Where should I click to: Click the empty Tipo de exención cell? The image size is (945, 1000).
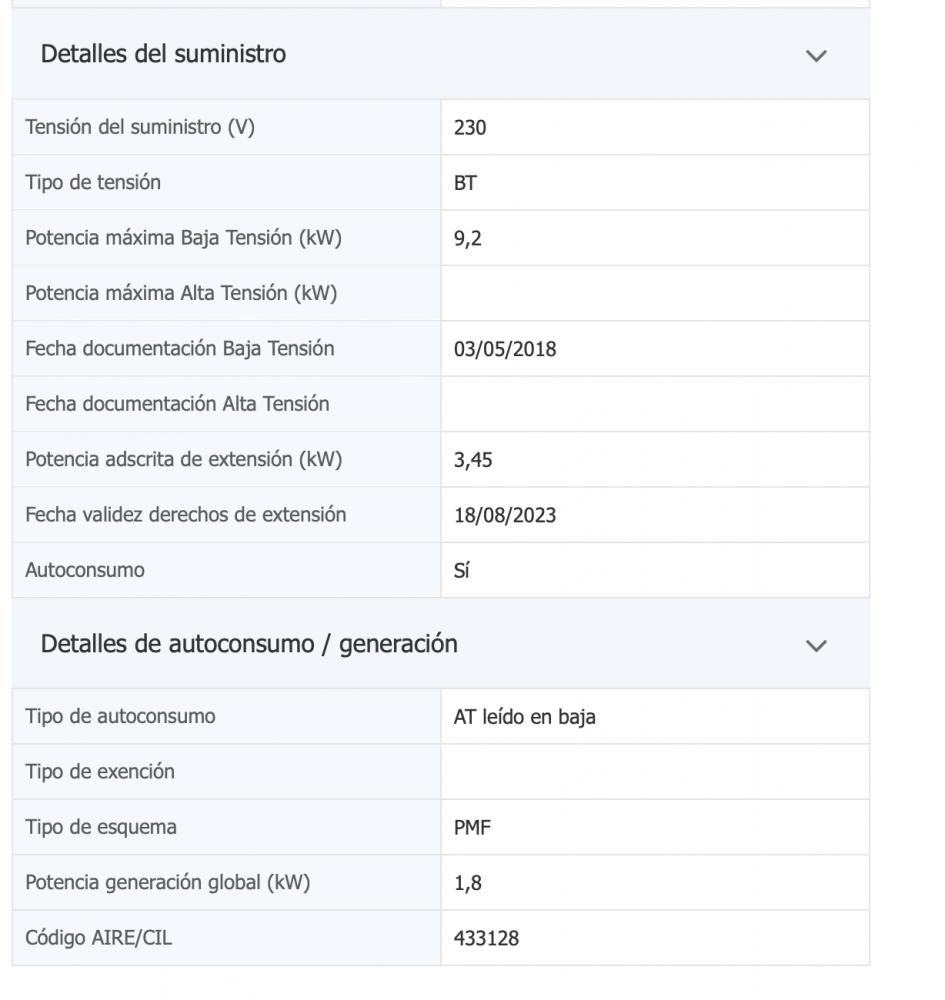tap(654, 772)
